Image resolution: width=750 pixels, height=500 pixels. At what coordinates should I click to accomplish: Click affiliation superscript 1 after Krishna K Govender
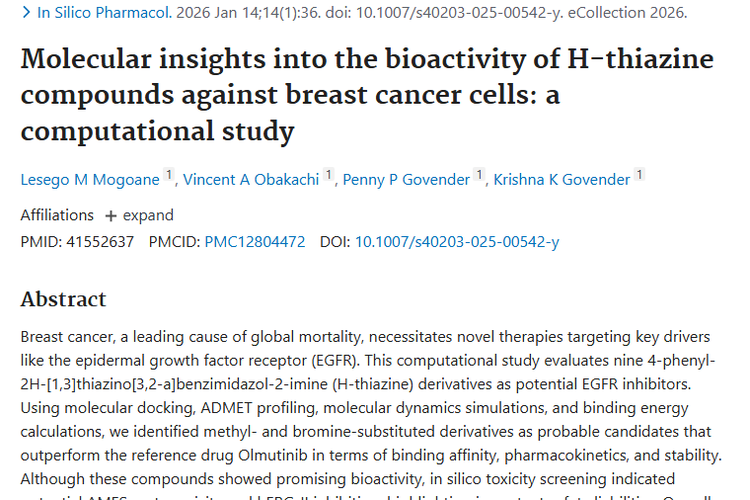(x=640, y=176)
